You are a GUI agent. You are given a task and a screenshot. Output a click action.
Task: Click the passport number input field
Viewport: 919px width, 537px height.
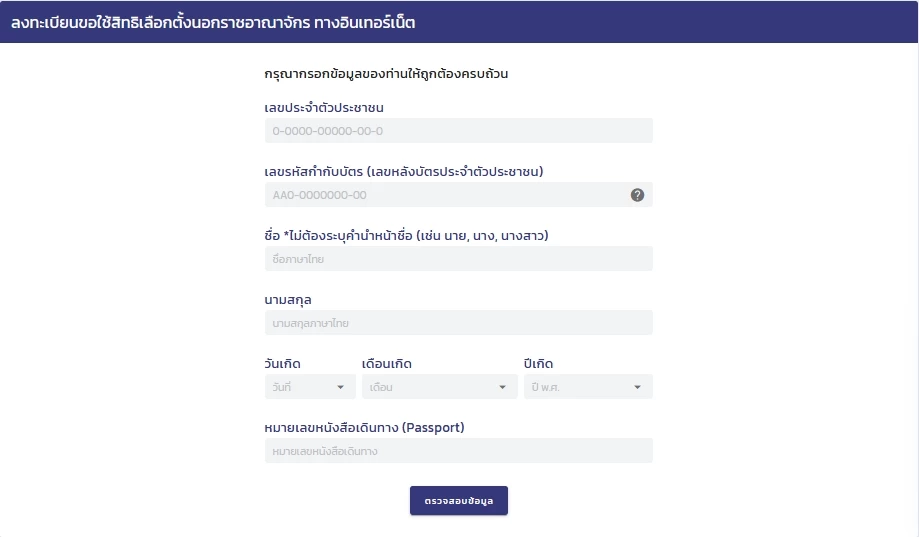(x=458, y=451)
